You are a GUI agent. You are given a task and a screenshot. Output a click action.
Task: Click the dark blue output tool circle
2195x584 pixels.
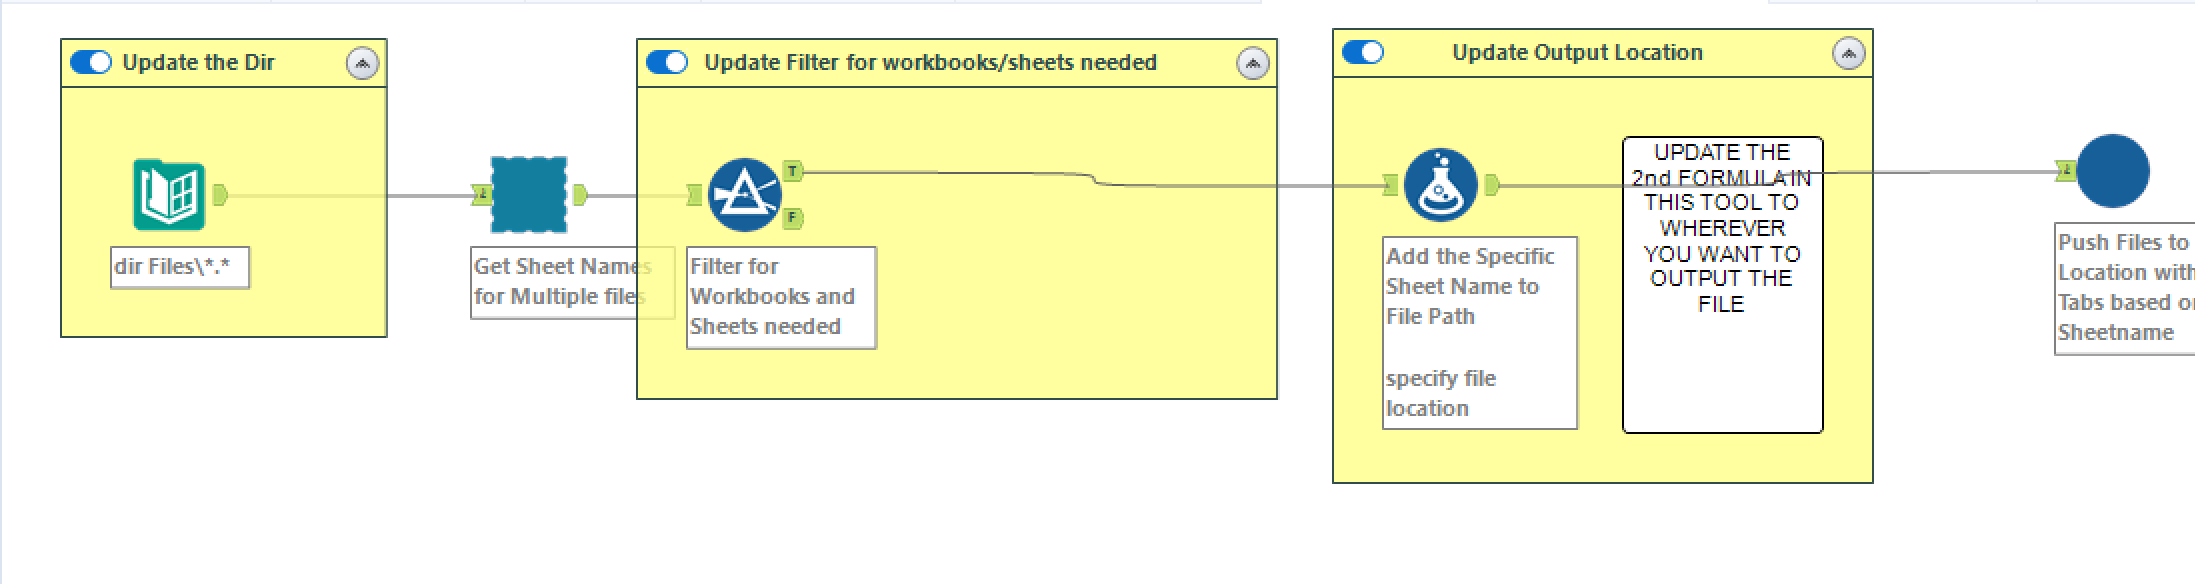2113,172
